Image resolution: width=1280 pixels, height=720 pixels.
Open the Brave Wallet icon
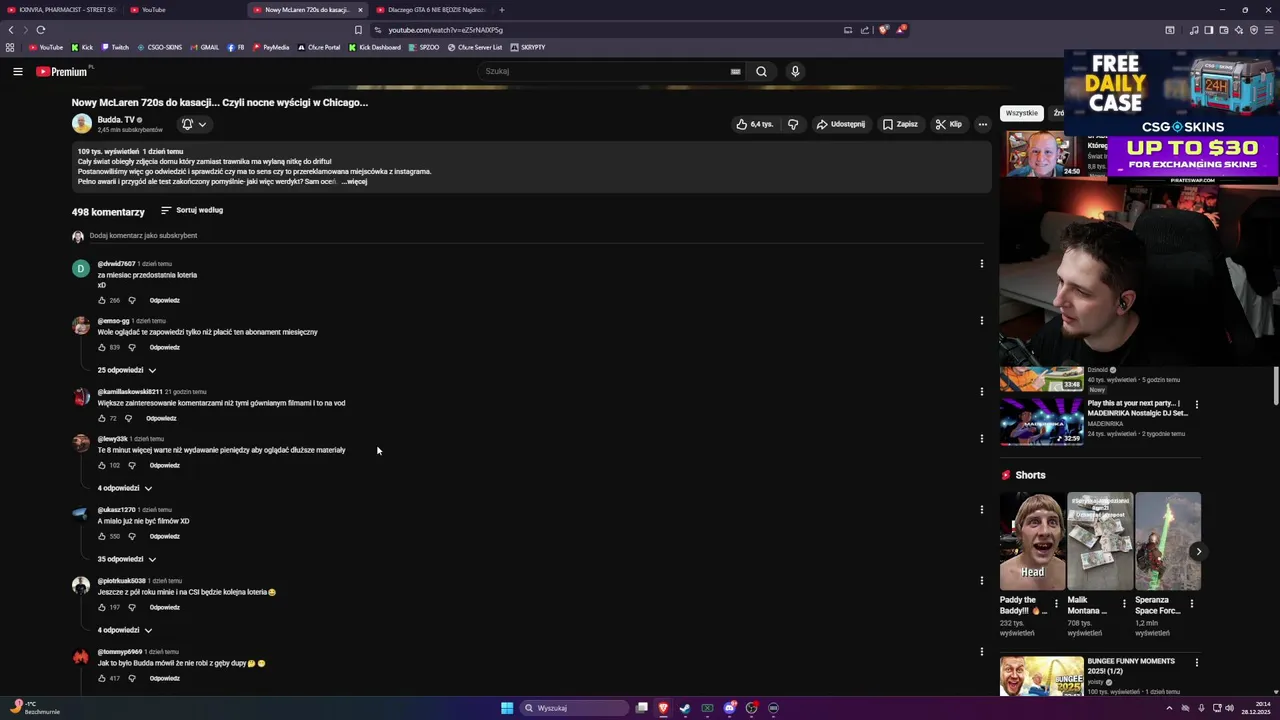[x=1224, y=30]
